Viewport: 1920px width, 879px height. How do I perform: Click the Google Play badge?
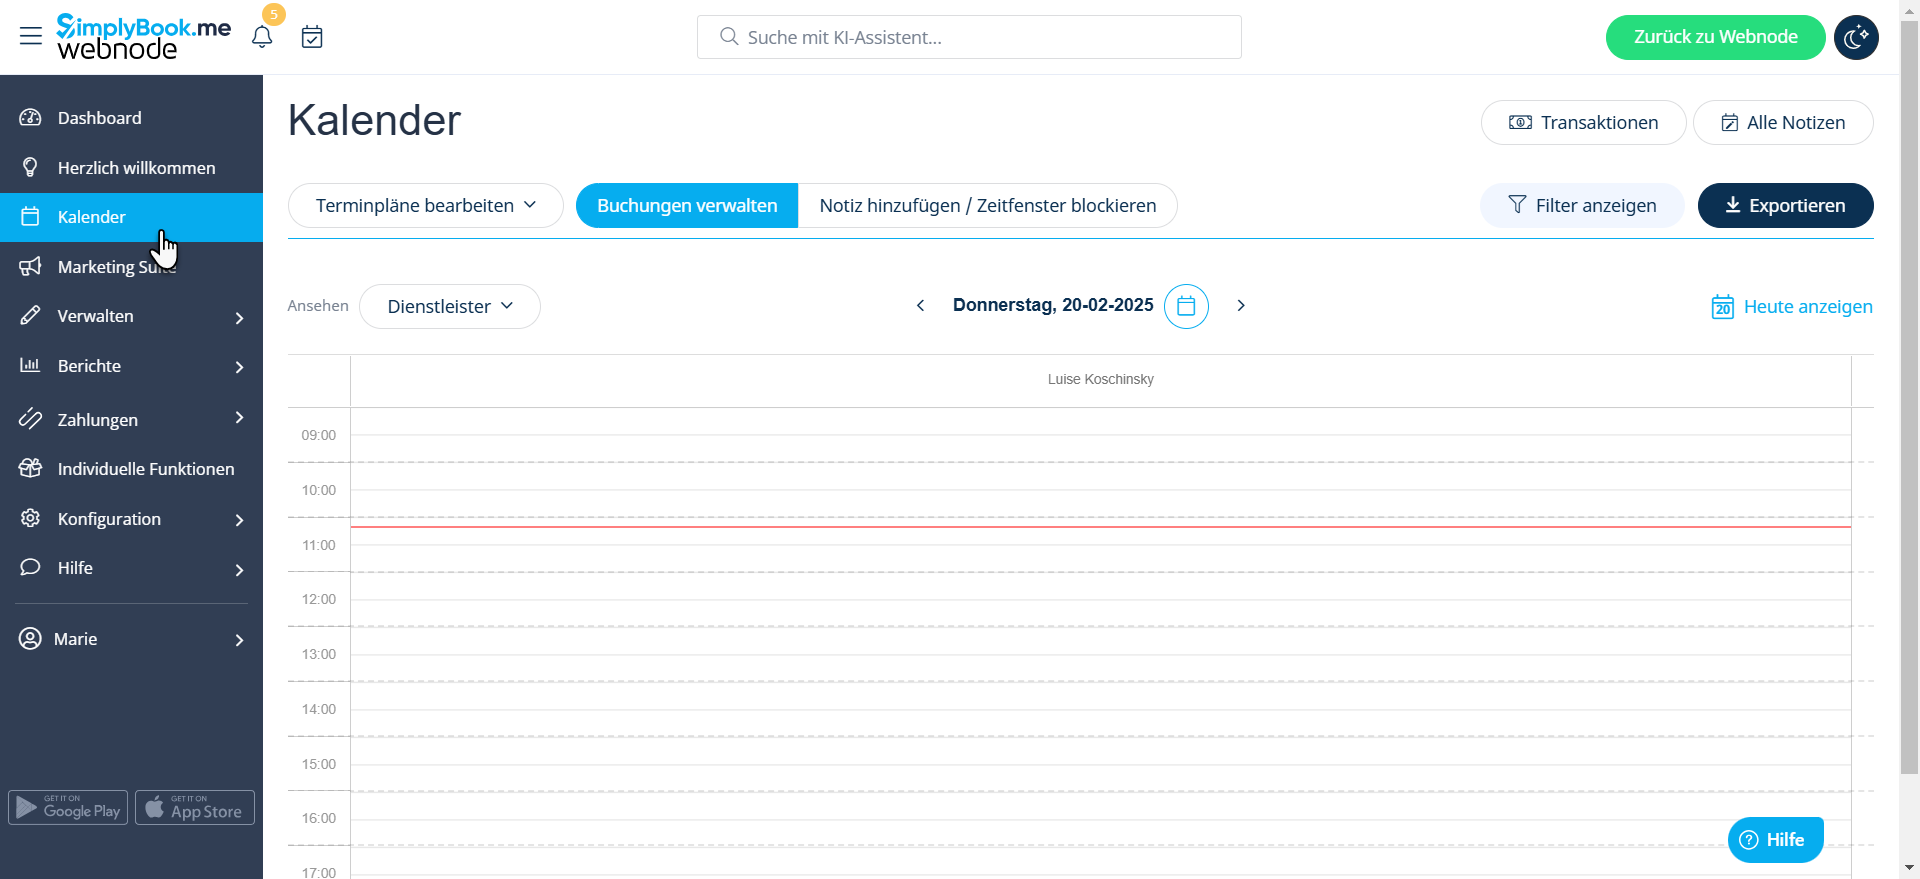coord(68,808)
